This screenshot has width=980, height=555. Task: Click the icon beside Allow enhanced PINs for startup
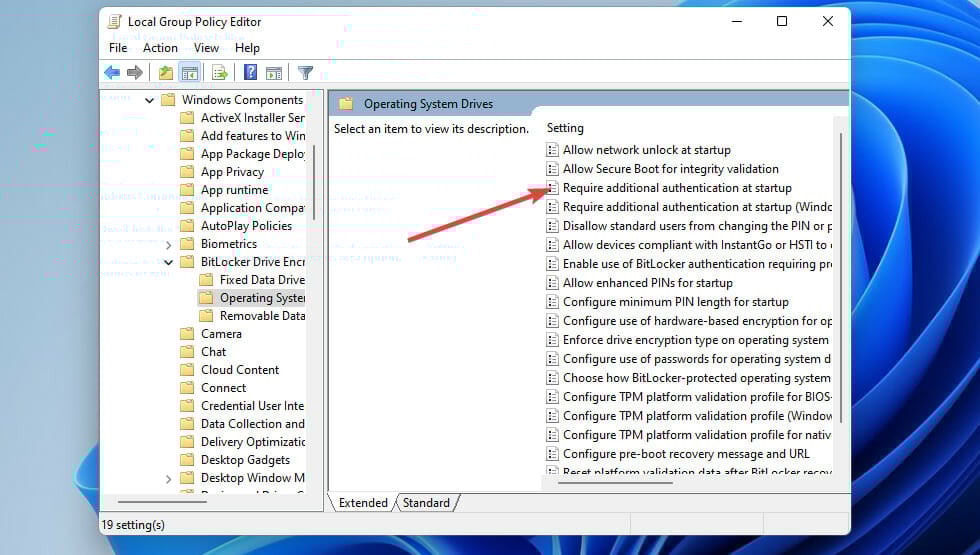[x=552, y=283]
